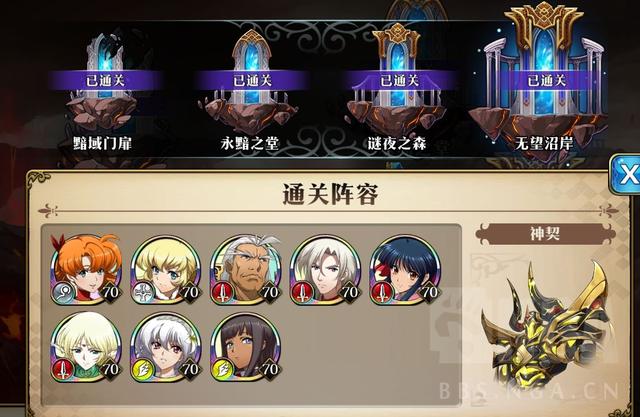Open the 黯域门扉 stage portal
Viewport: 640px width, 417px height.
pyautogui.click(x=104, y=88)
